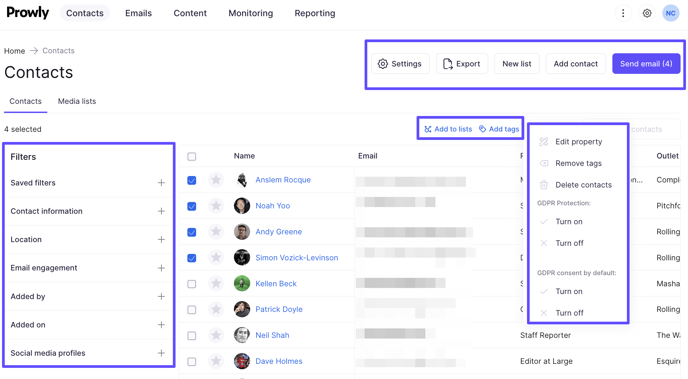
Task: Check the Neil Shah checkbox
Action: point(192,336)
